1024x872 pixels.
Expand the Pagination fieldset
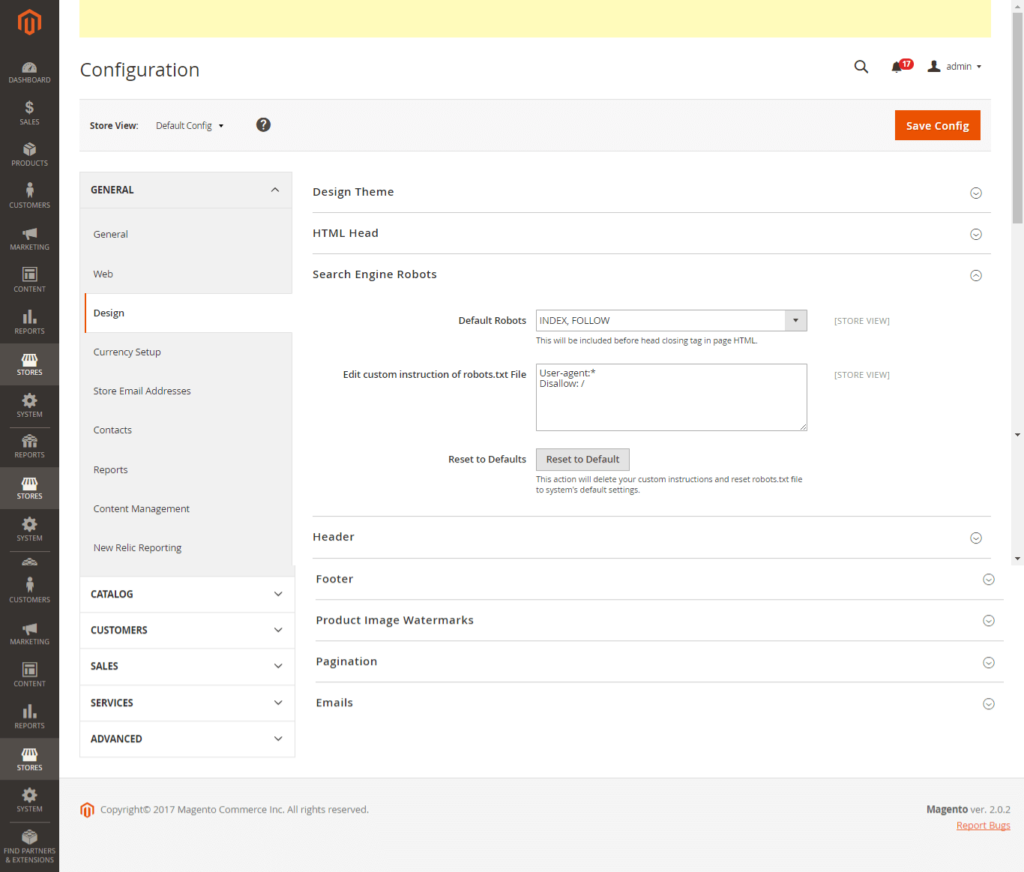point(660,661)
